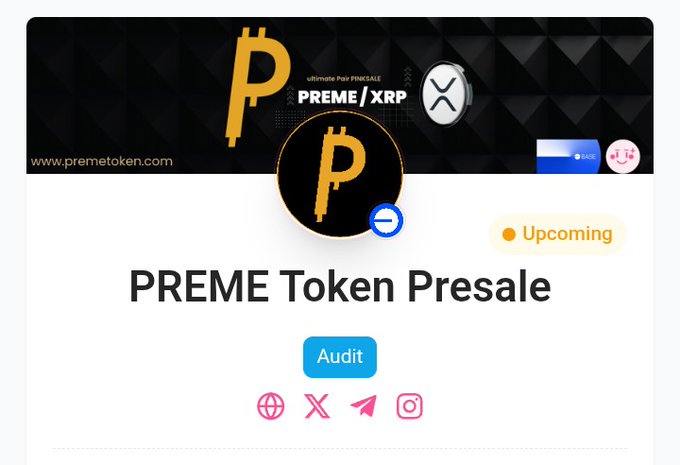Screen dimensions: 680x465
Task: Click upward chevrons right of PREME/XRP text
Action: coord(408,77)
